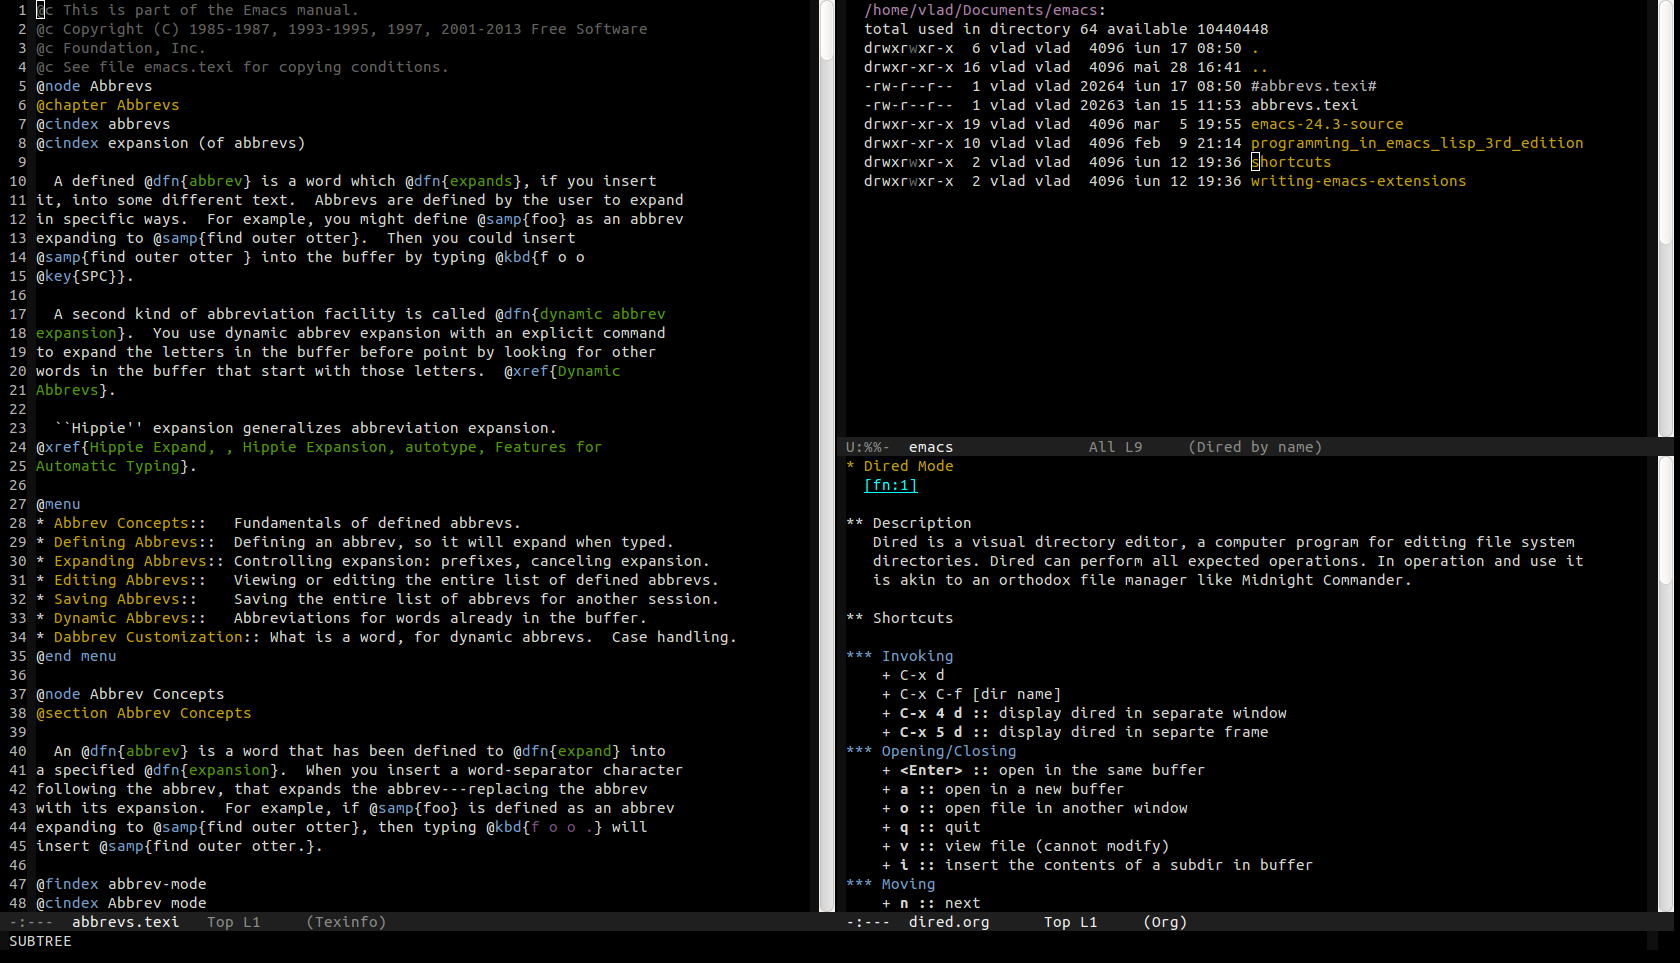The image size is (1680, 963).
Task: Click '@findex abbrev-mode' line
Action: point(121,884)
